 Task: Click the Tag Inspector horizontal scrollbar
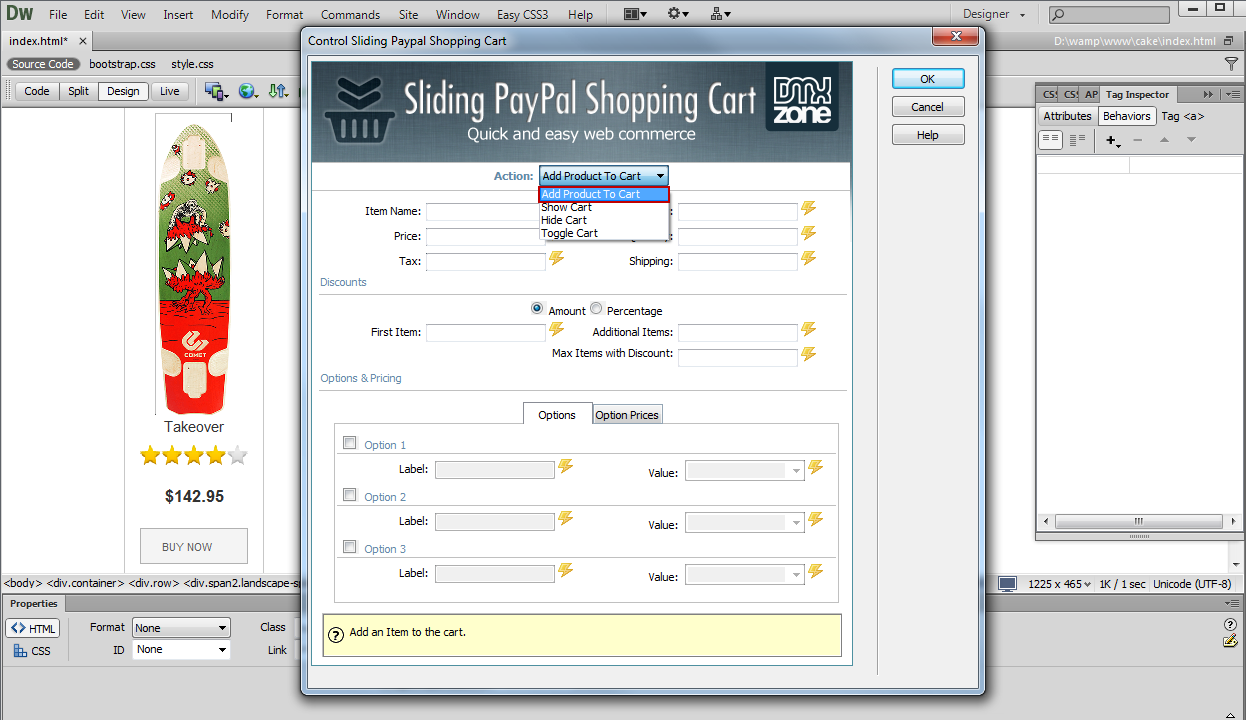pos(1138,522)
